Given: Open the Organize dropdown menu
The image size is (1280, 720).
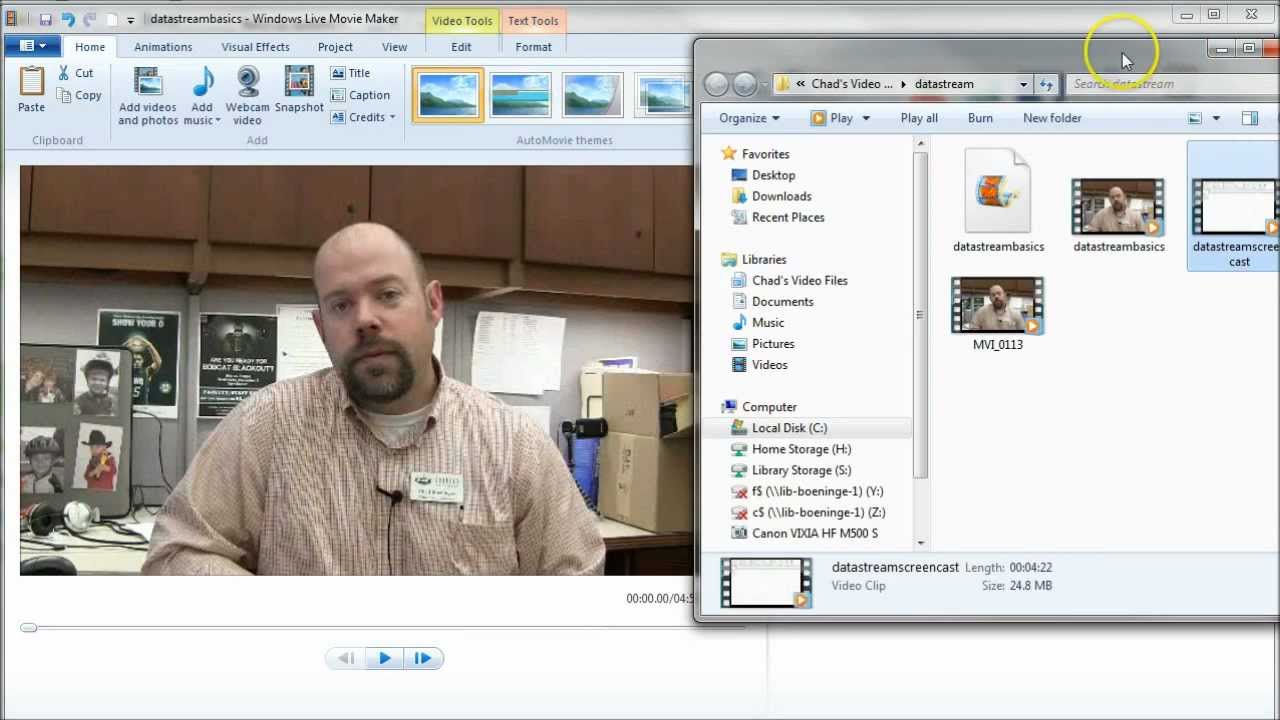Looking at the screenshot, I should tap(749, 118).
